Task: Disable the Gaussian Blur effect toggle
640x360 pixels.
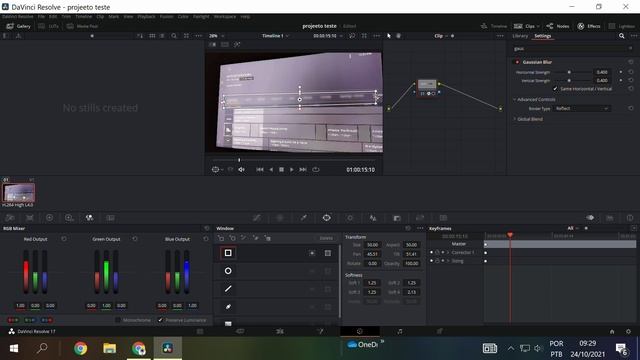Action: point(517,62)
